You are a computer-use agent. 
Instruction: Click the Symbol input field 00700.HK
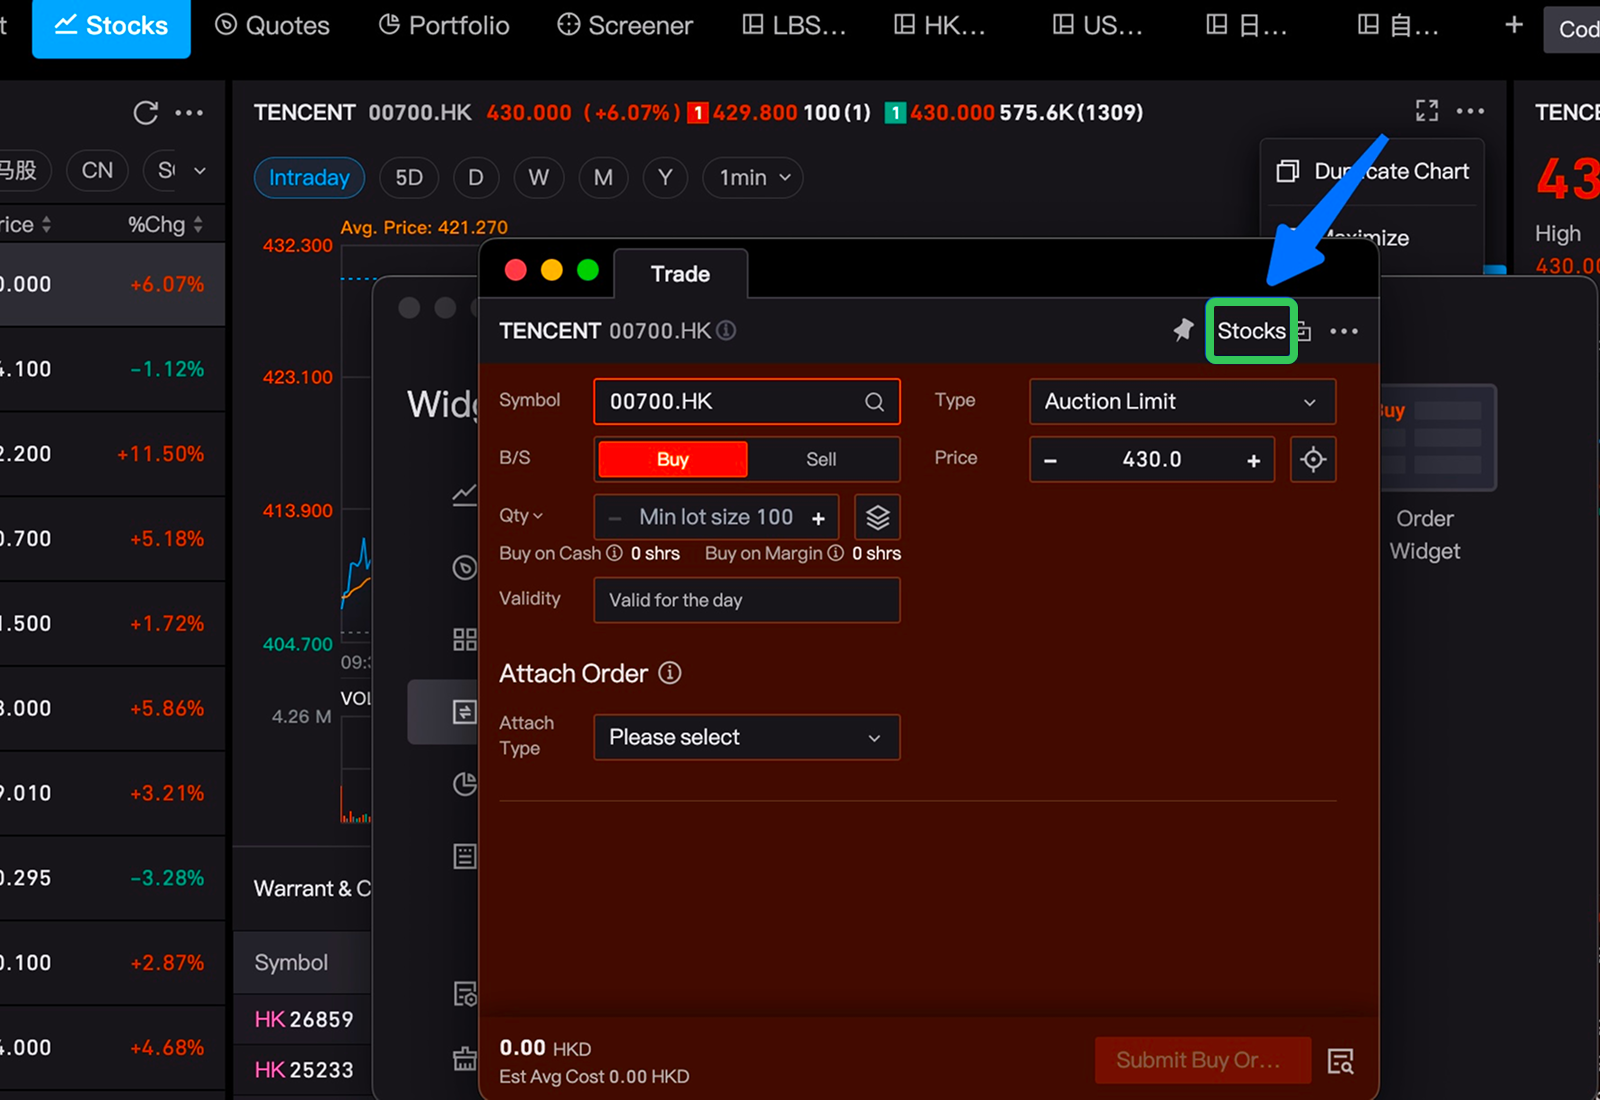730,402
